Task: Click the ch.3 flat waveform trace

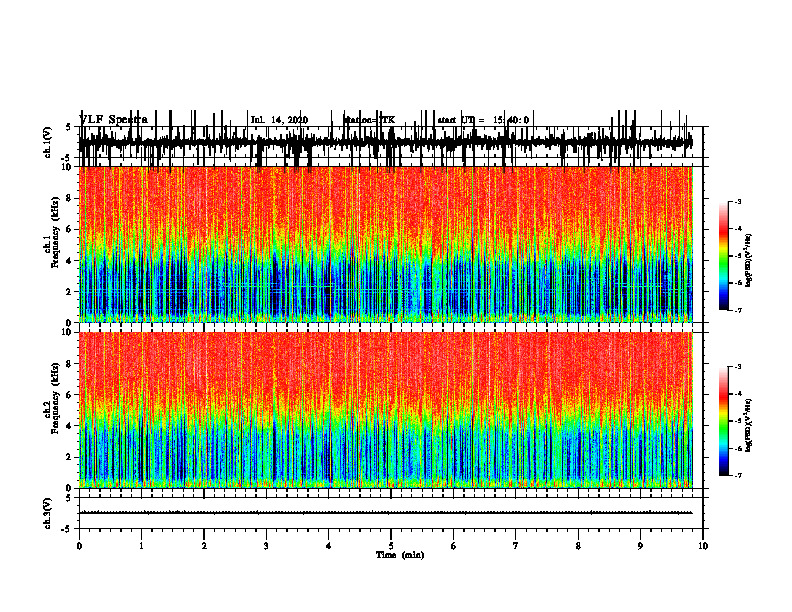Action: point(385,513)
